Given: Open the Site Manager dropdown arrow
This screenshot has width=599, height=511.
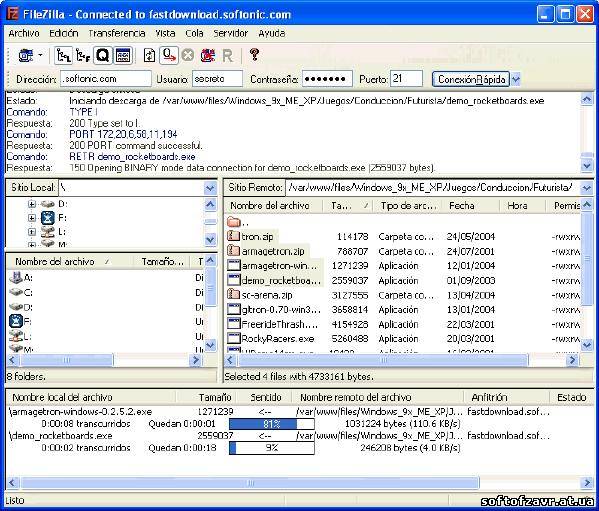Looking at the screenshot, I should click(x=40, y=56).
